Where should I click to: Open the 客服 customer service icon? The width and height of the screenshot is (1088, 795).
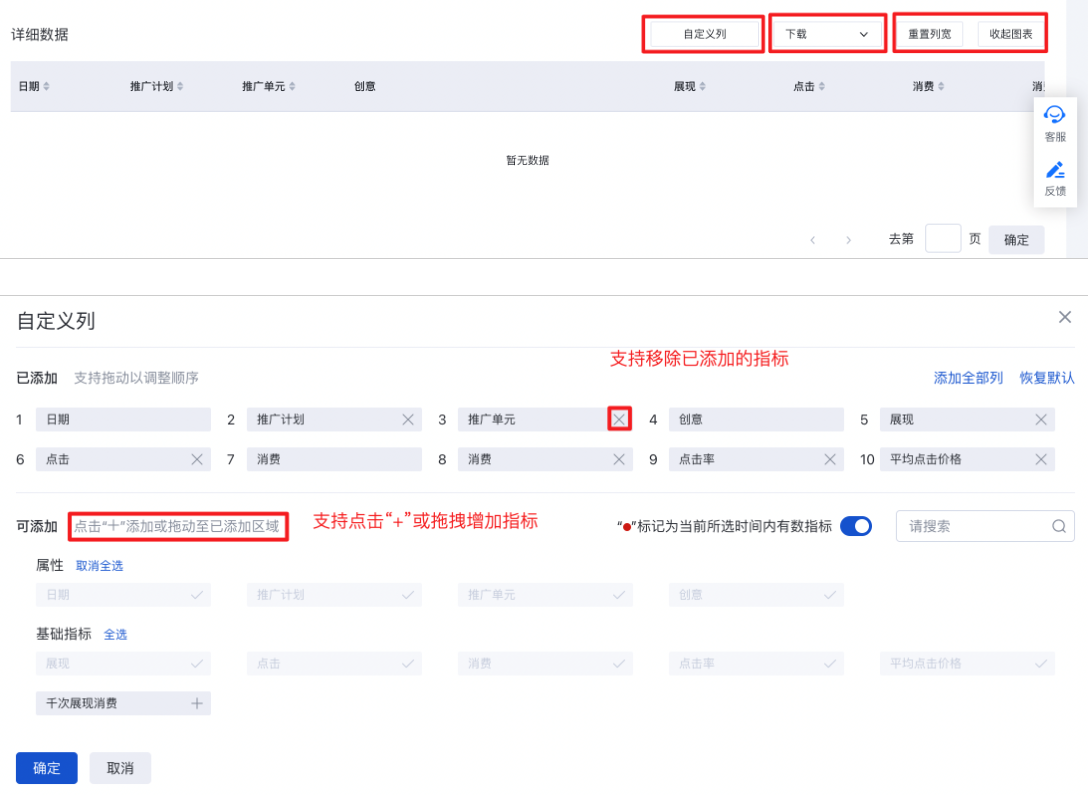tap(1054, 116)
